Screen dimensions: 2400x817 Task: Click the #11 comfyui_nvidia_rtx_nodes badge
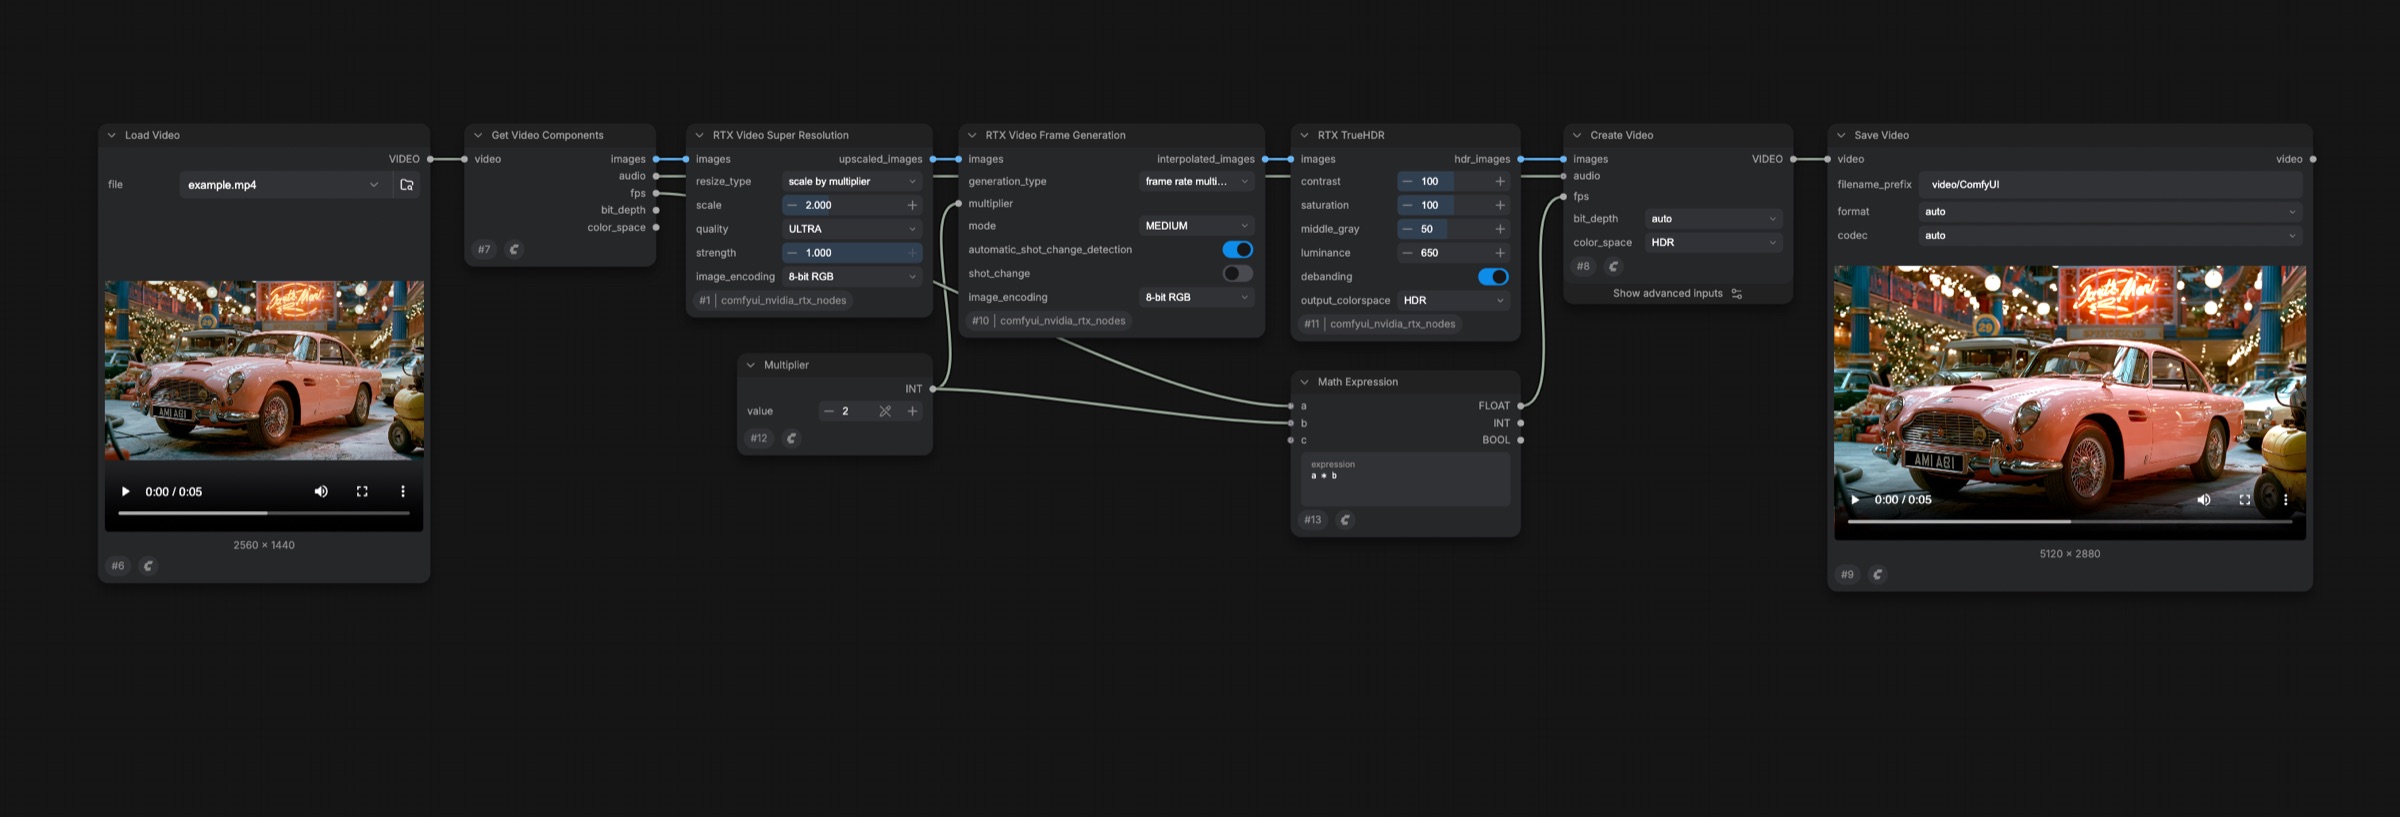1380,324
